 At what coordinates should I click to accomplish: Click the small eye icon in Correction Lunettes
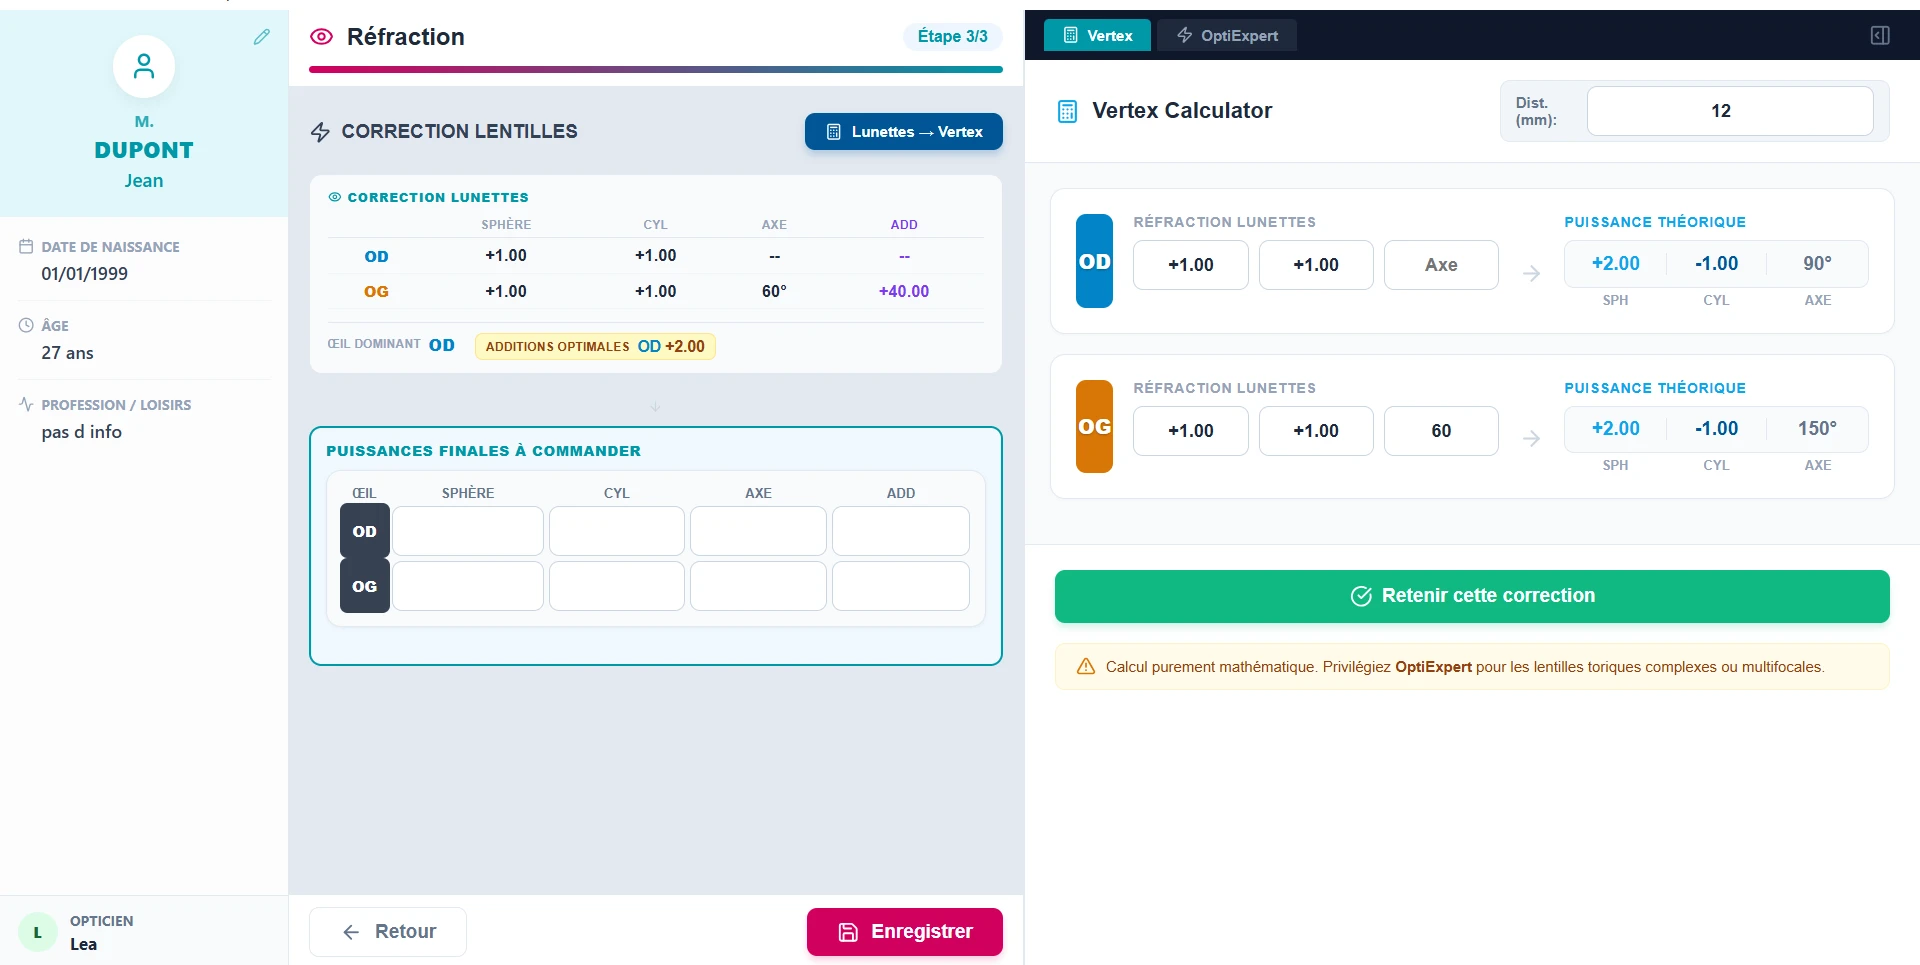(x=335, y=197)
